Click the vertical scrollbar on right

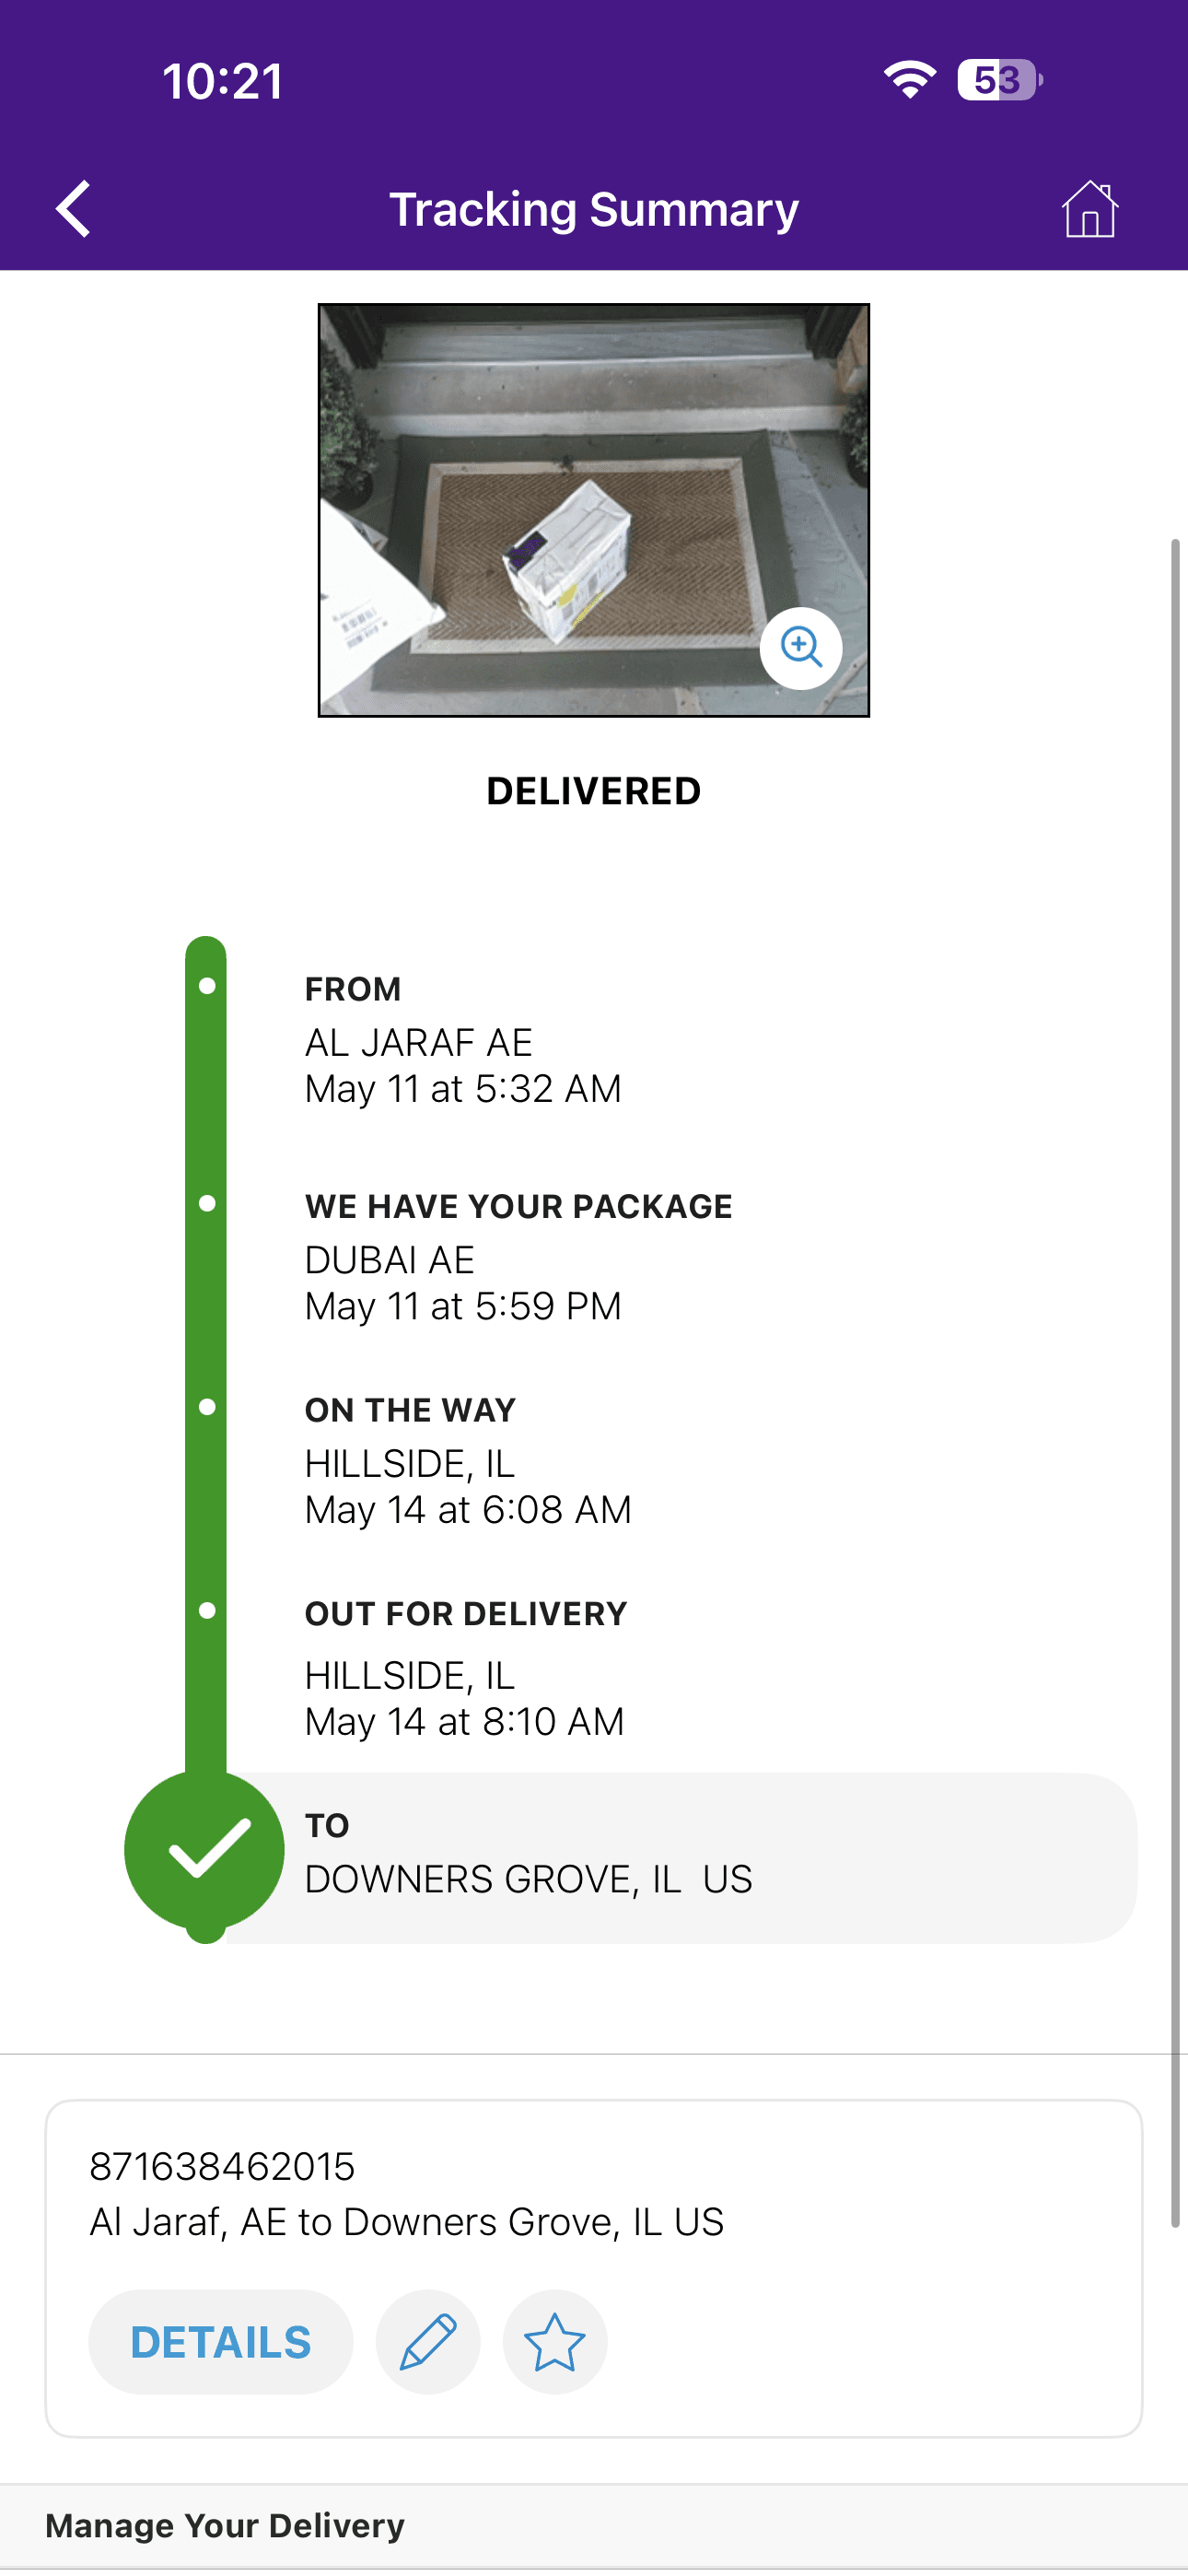[1176, 1383]
